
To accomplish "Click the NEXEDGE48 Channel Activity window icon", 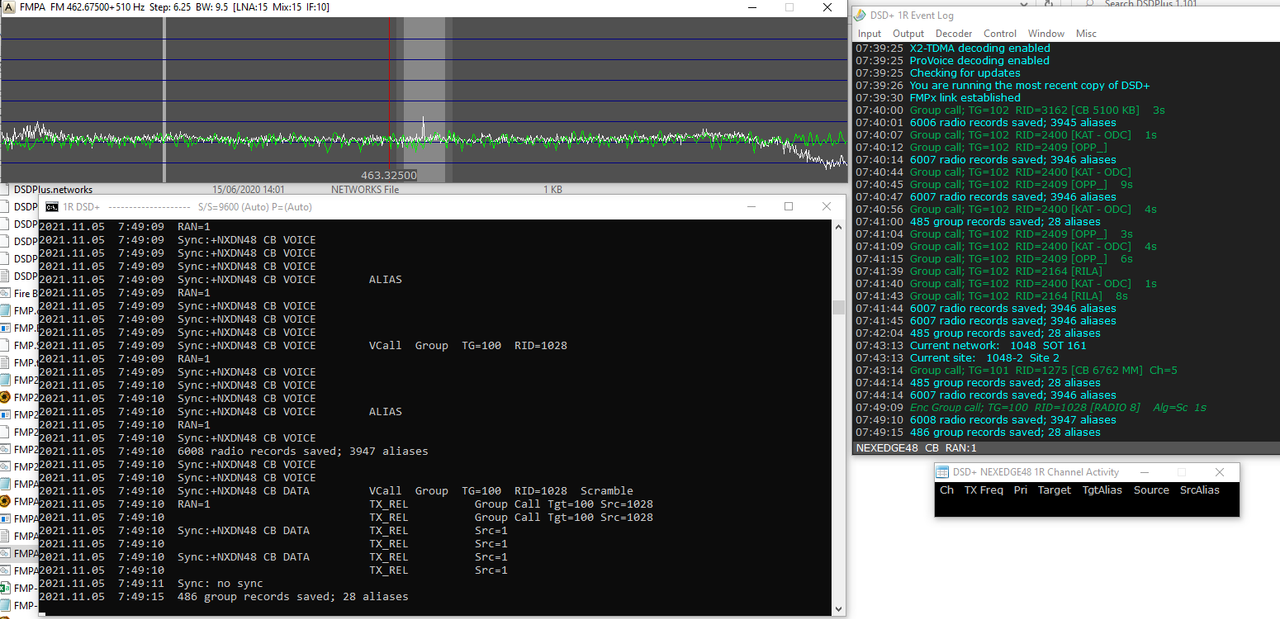I will click(942, 472).
